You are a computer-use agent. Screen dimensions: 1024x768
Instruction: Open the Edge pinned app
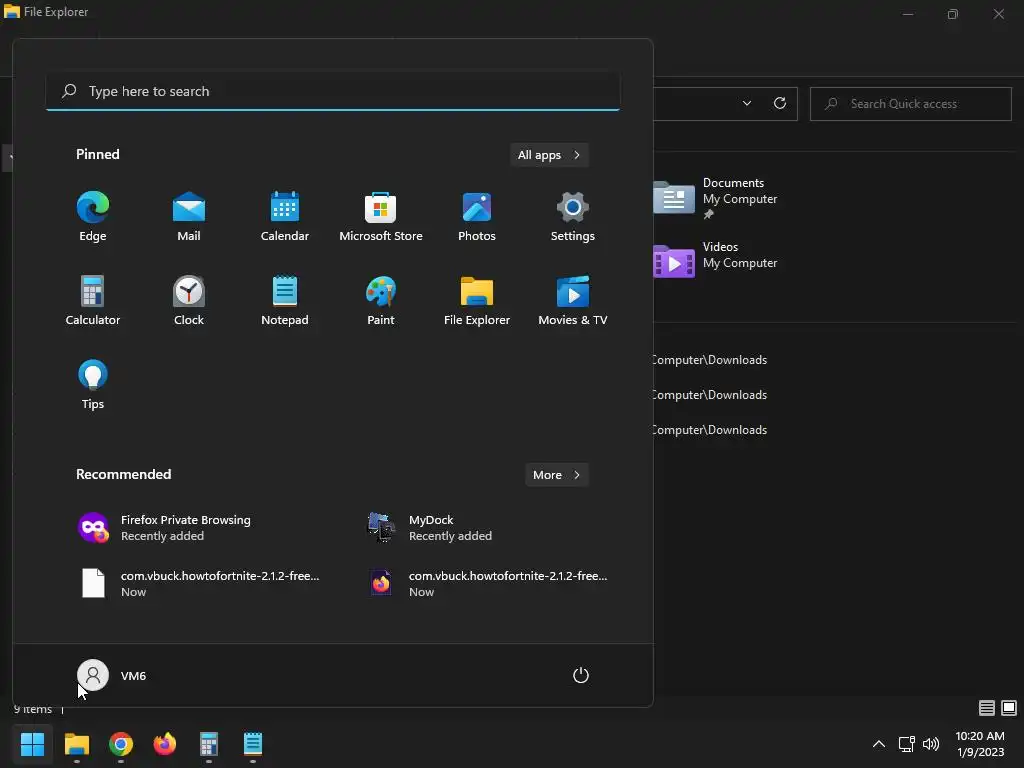(93, 217)
